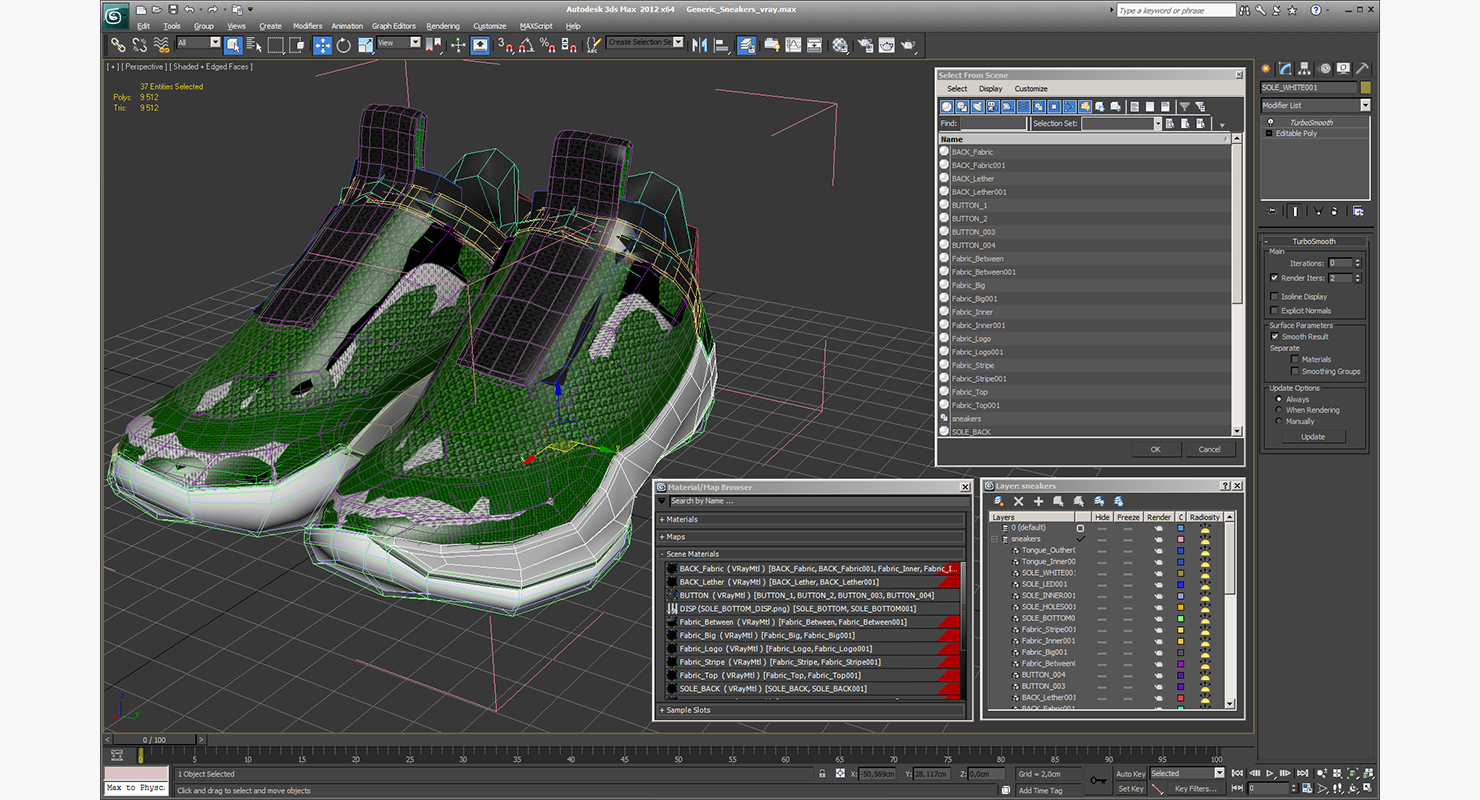Select When Rendering update option
1480x800 pixels.
pyautogui.click(x=1279, y=410)
